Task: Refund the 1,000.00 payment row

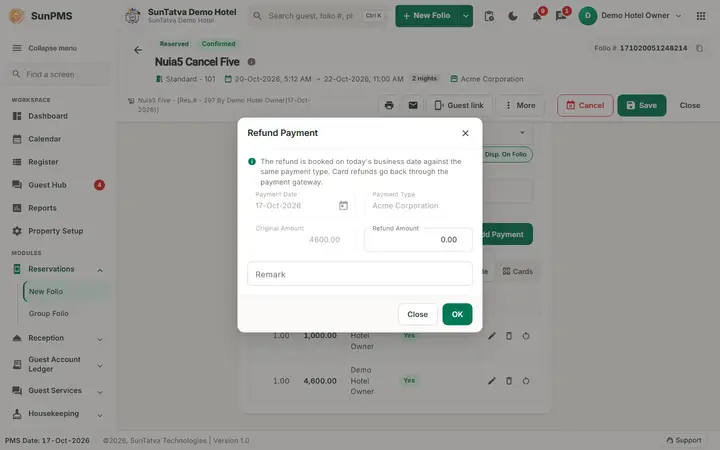Action: [x=526, y=336]
